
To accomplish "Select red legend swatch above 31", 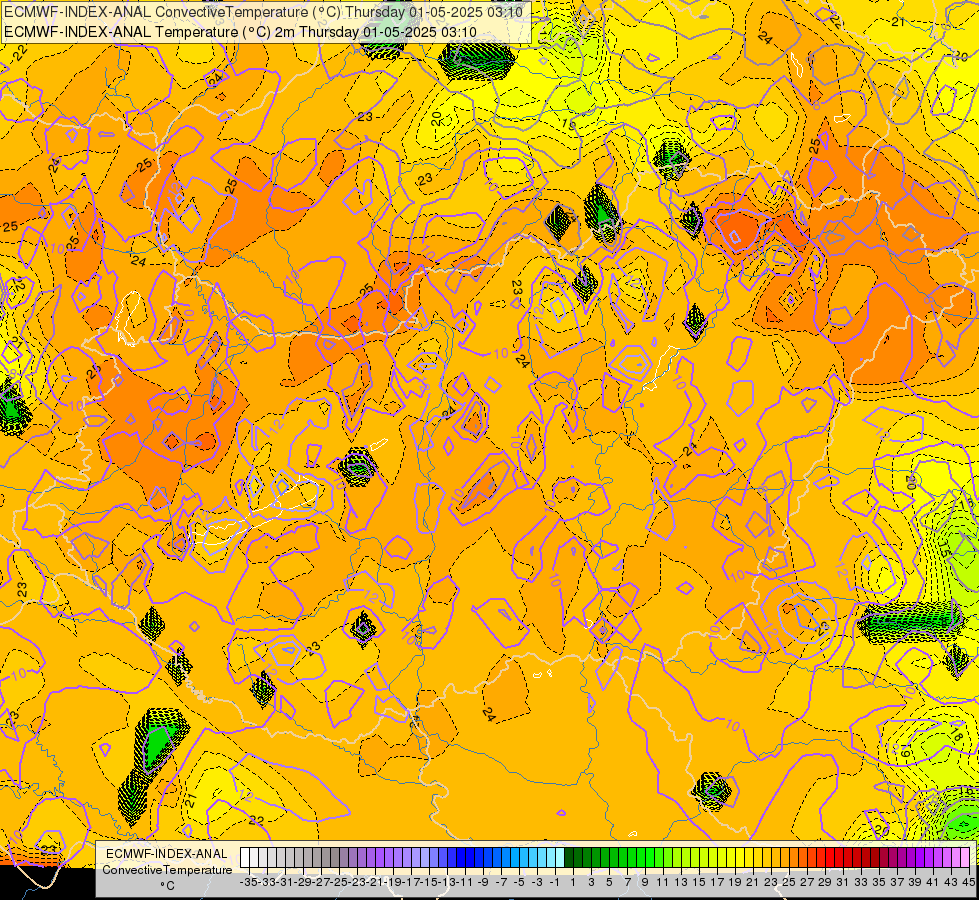I will pos(839,857).
